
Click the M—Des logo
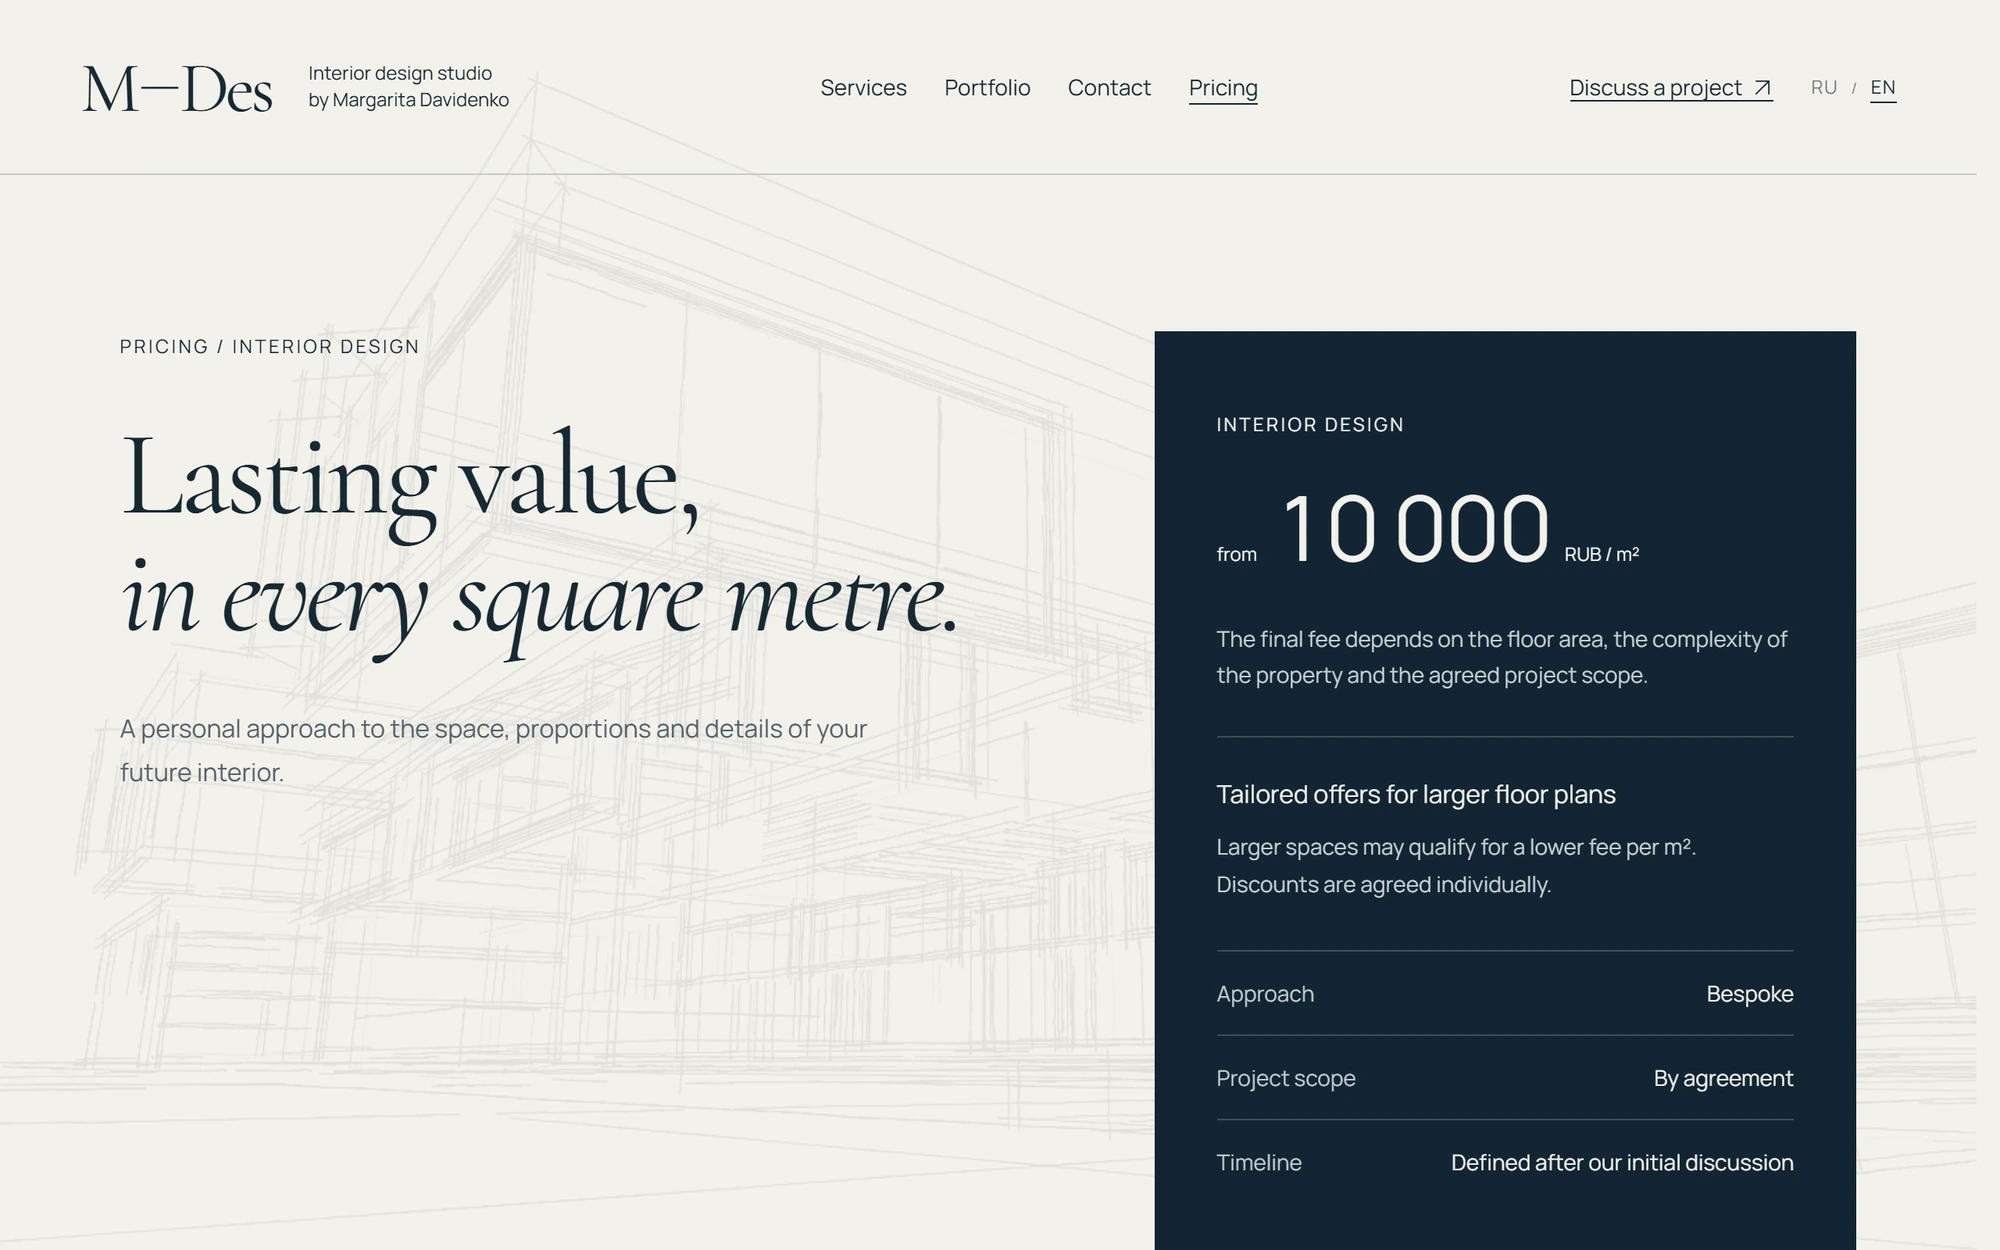[177, 88]
